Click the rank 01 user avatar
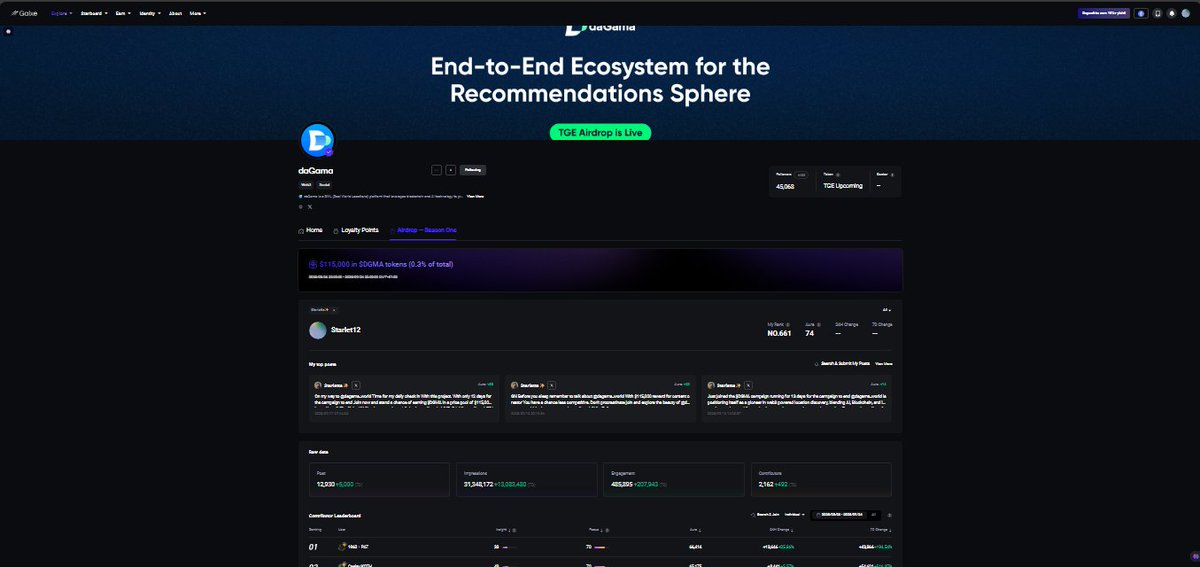 click(342, 547)
